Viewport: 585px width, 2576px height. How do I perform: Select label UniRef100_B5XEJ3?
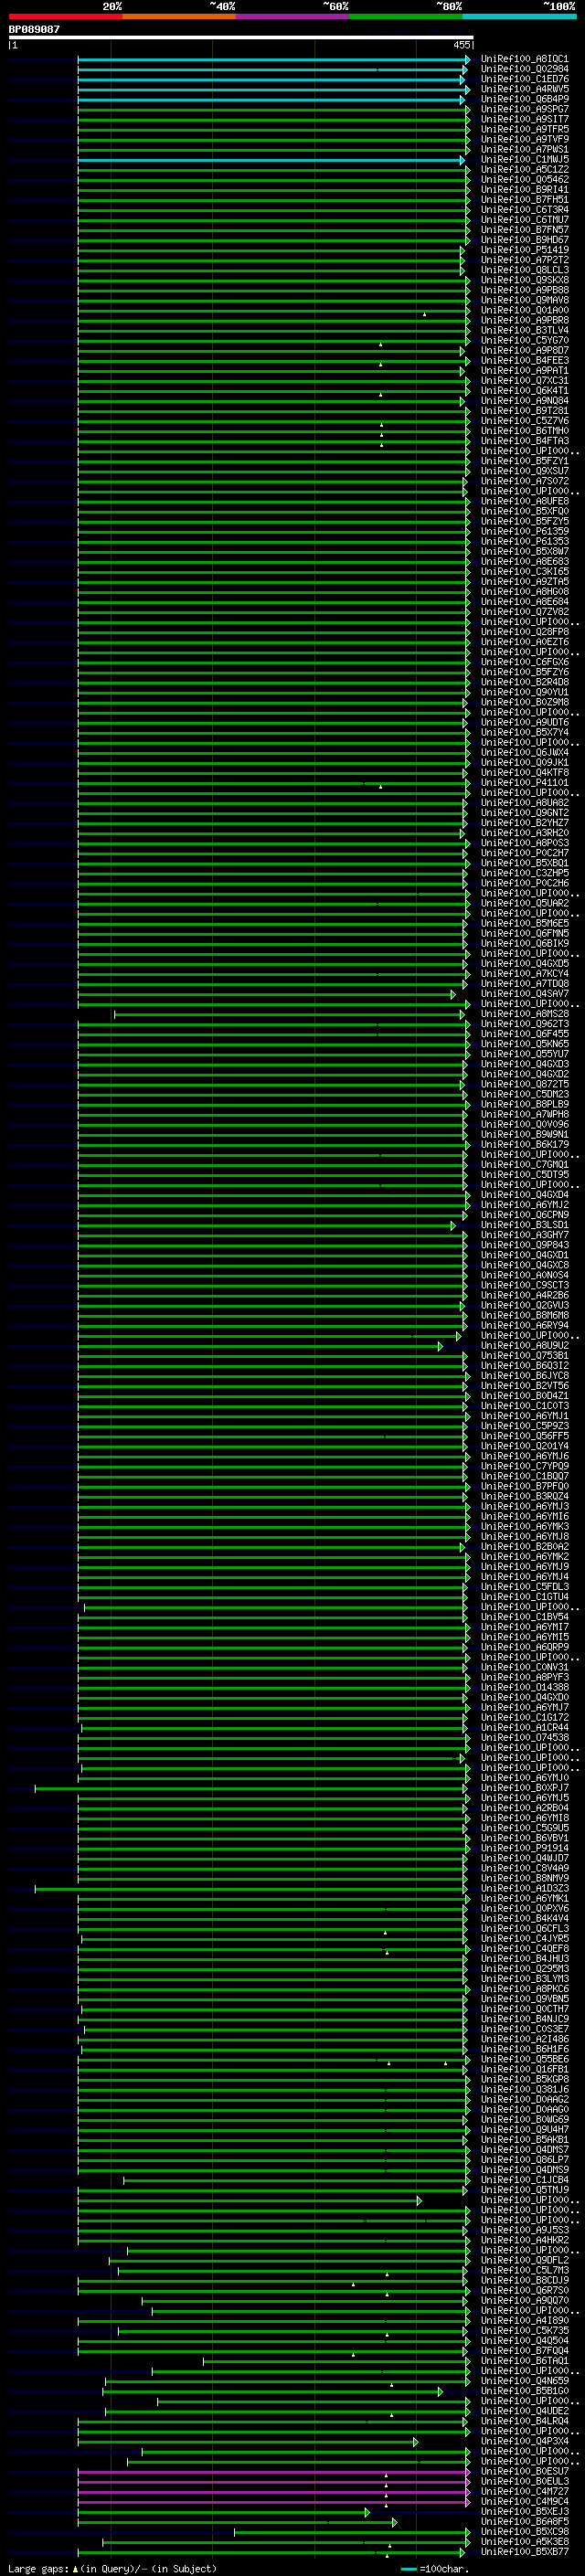click(x=524, y=2511)
